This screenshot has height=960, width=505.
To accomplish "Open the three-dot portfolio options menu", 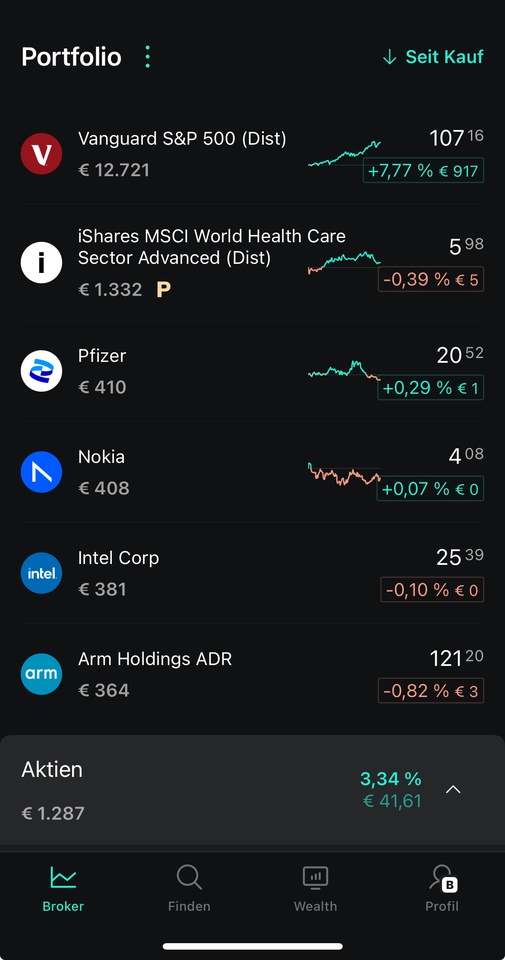I will coord(147,56).
